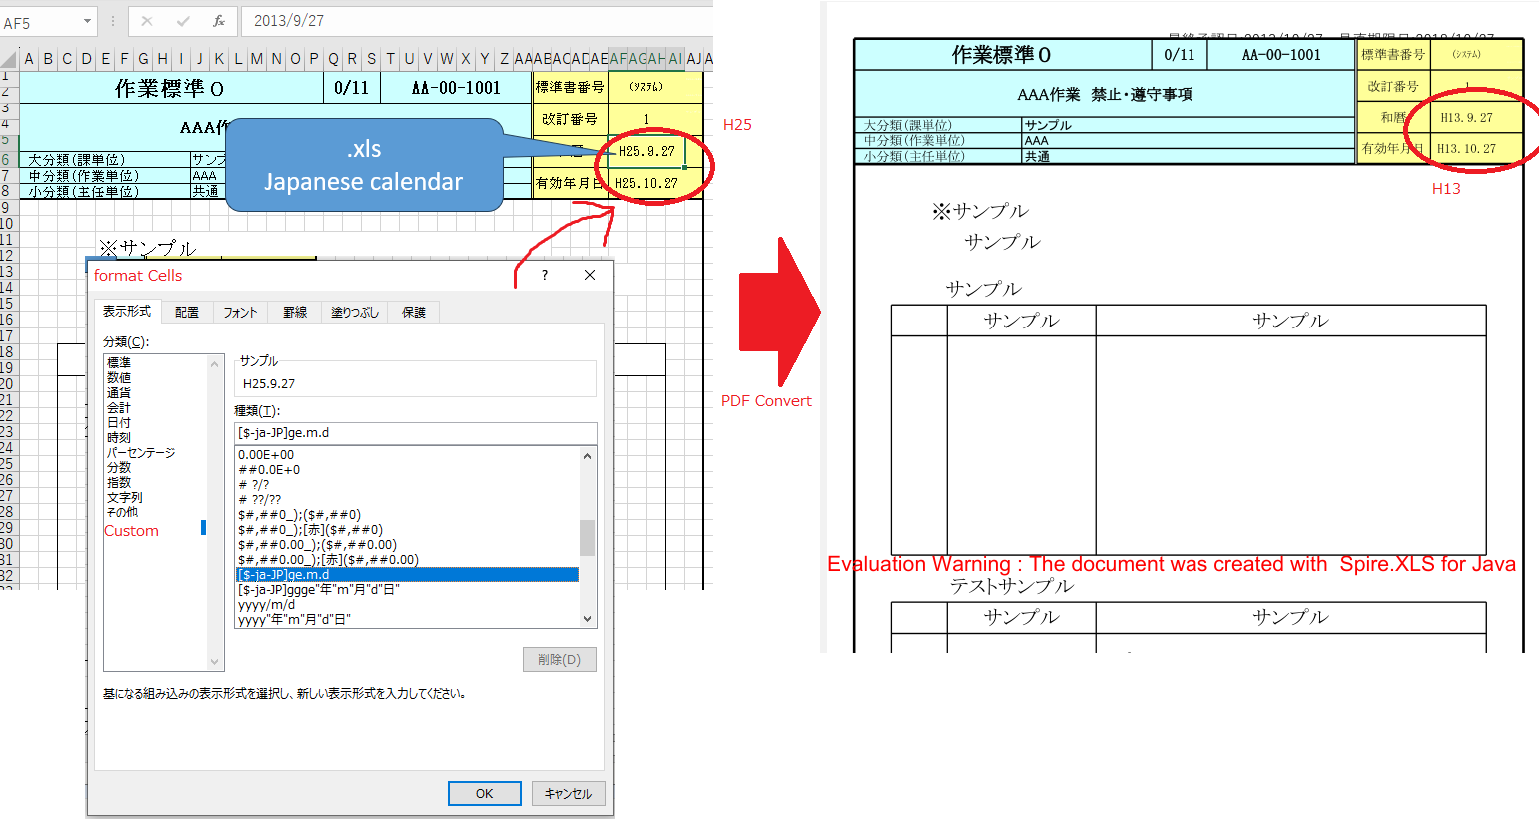This screenshot has height=828, width=1539.
Task: Switch to the 罫線 tab
Action: [x=295, y=313]
